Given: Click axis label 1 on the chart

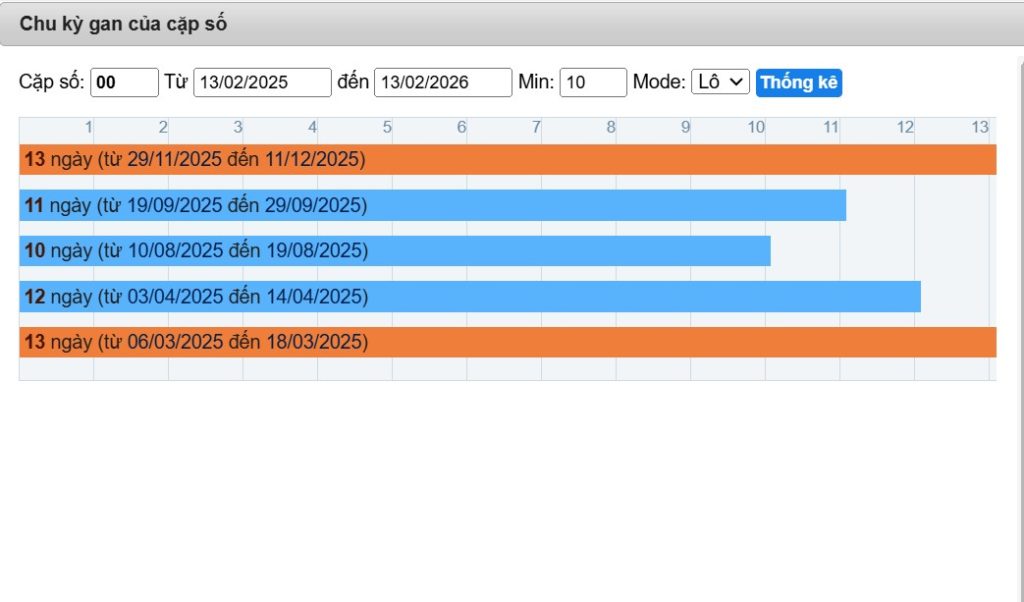Looking at the screenshot, I should point(89,127).
